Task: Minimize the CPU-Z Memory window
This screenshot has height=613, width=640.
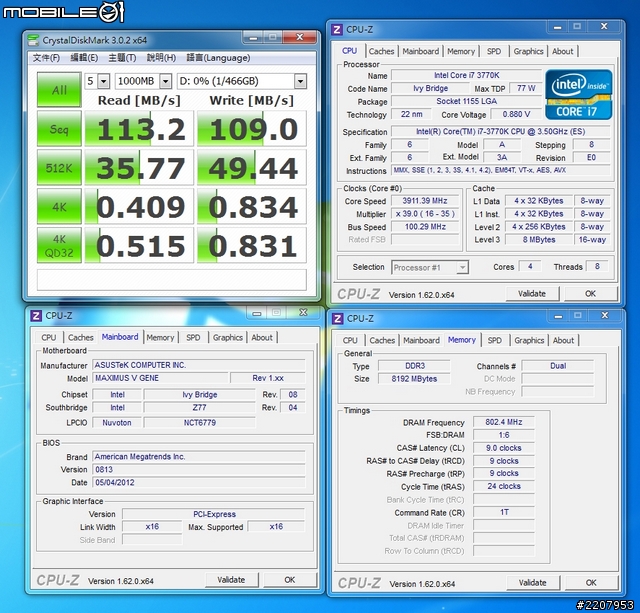Action: [558, 316]
